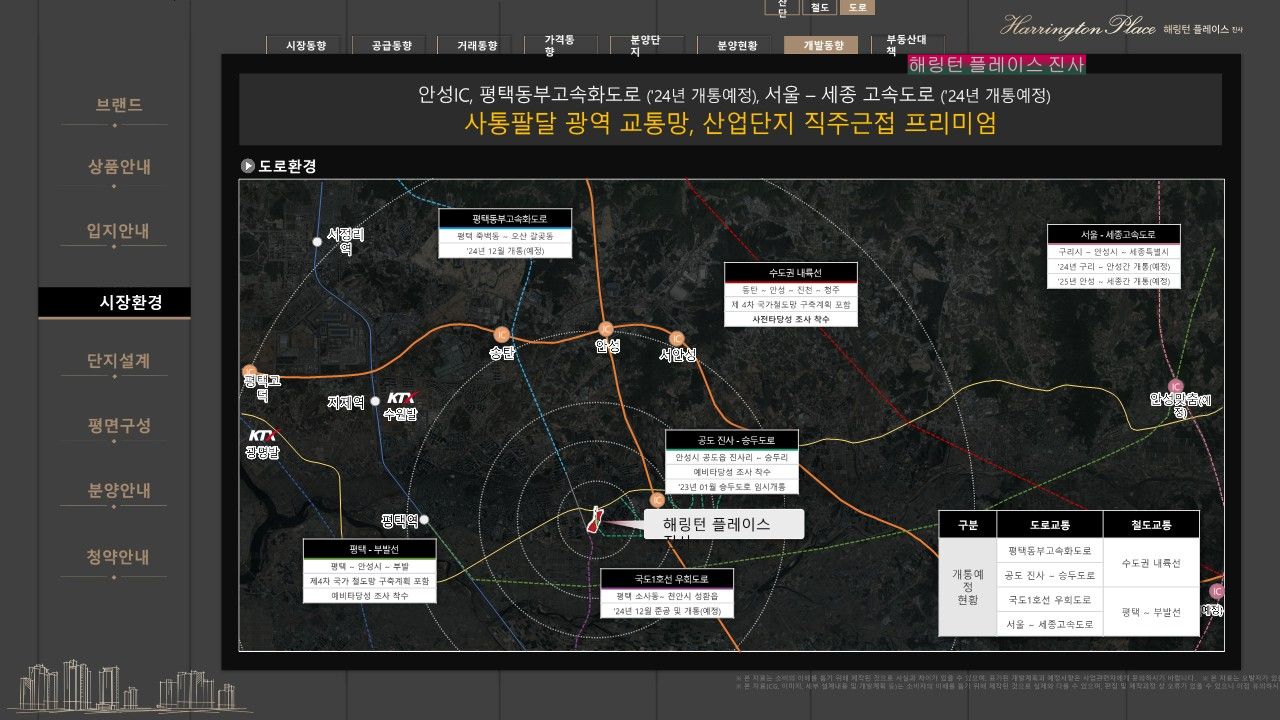Click the 개통예정 현황 table cell
Image resolution: width=1280 pixels, height=720 pixels.
tap(967, 587)
